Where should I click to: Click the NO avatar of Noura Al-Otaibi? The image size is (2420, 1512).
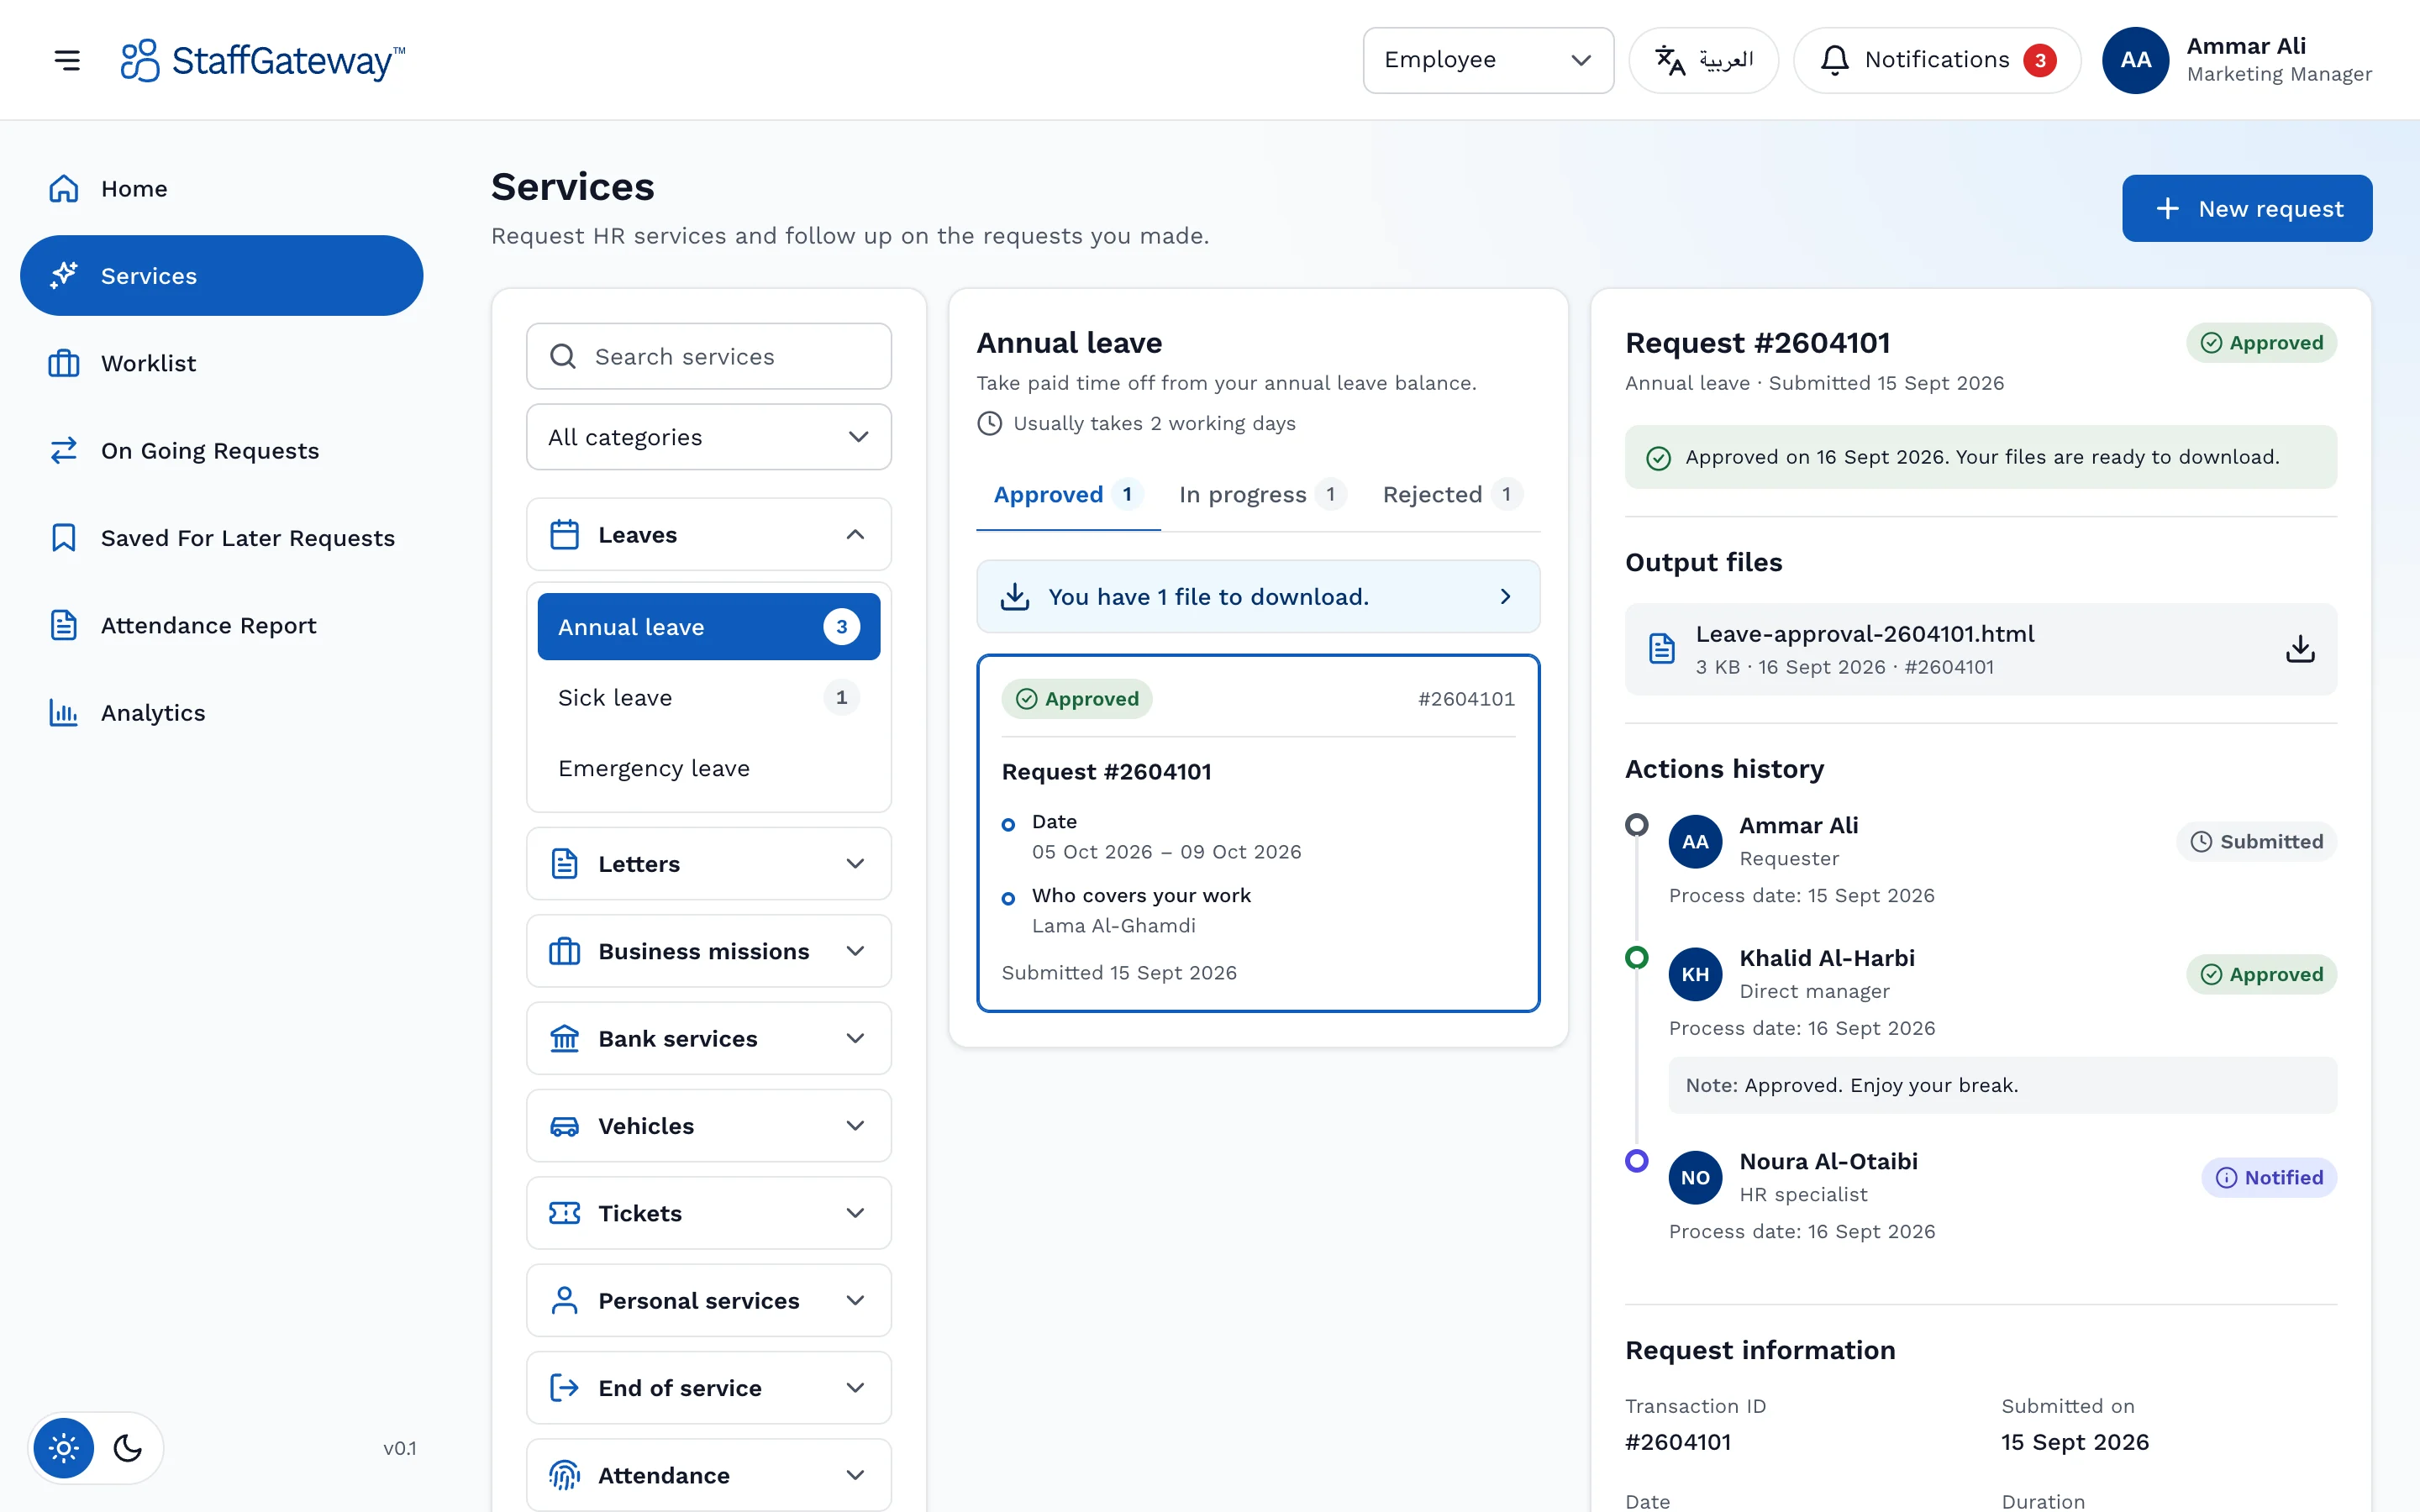pyautogui.click(x=1695, y=1177)
